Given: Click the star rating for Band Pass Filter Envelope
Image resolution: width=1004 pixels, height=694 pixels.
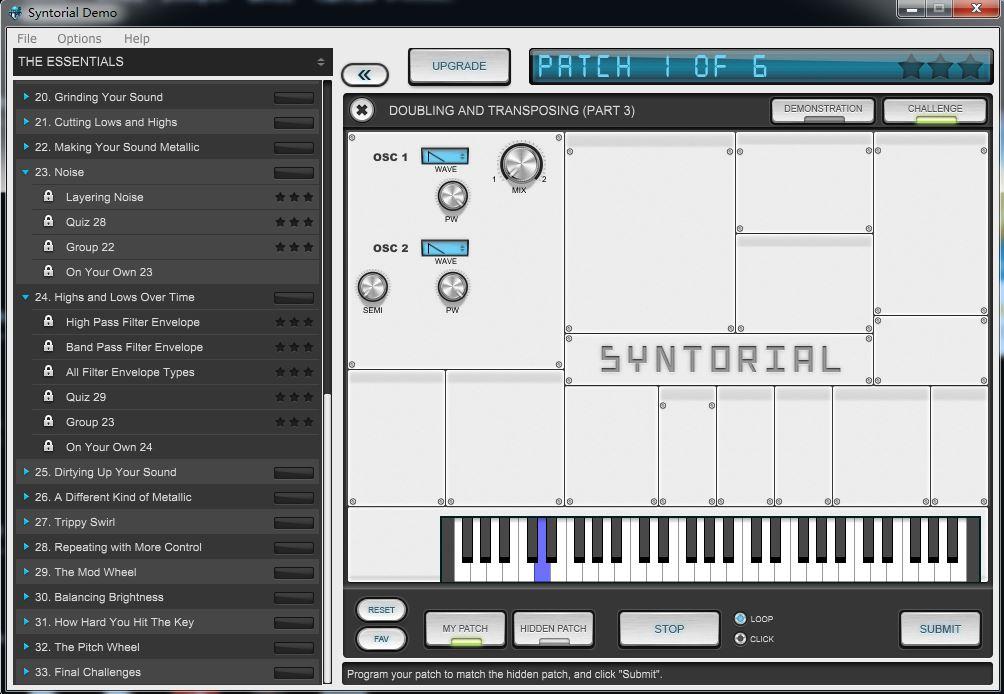Looking at the screenshot, I should 294,347.
